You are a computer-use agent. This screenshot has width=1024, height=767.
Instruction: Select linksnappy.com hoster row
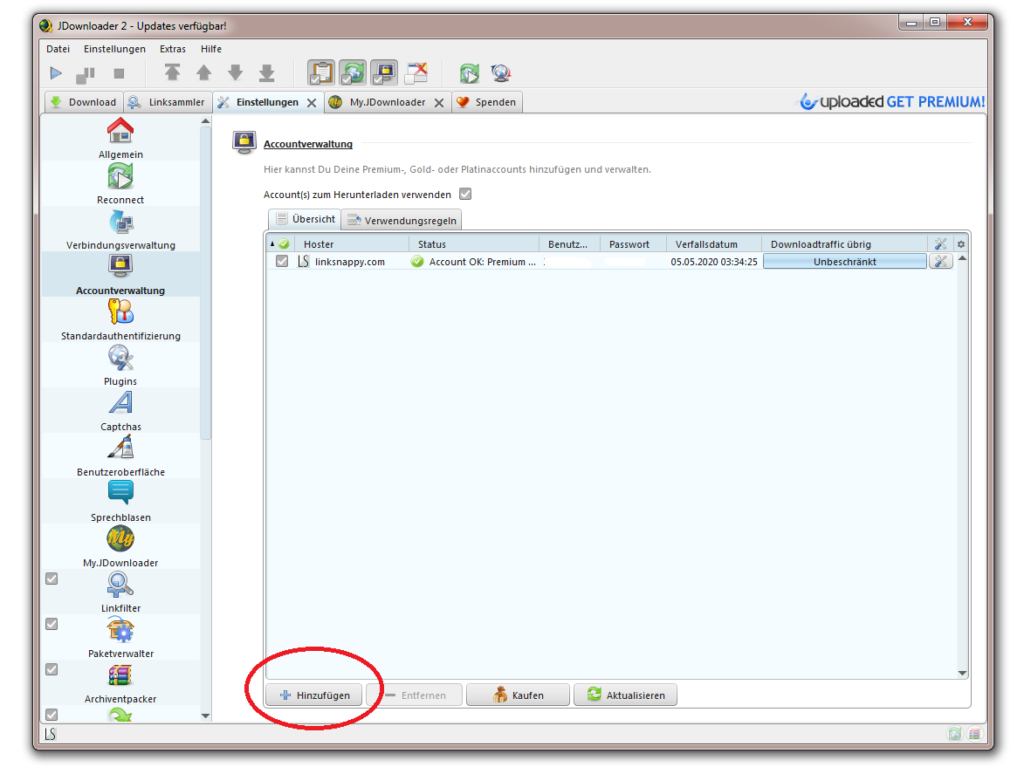611,261
